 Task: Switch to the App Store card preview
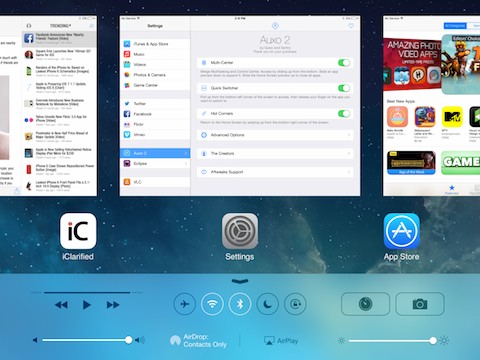[x=431, y=106]
